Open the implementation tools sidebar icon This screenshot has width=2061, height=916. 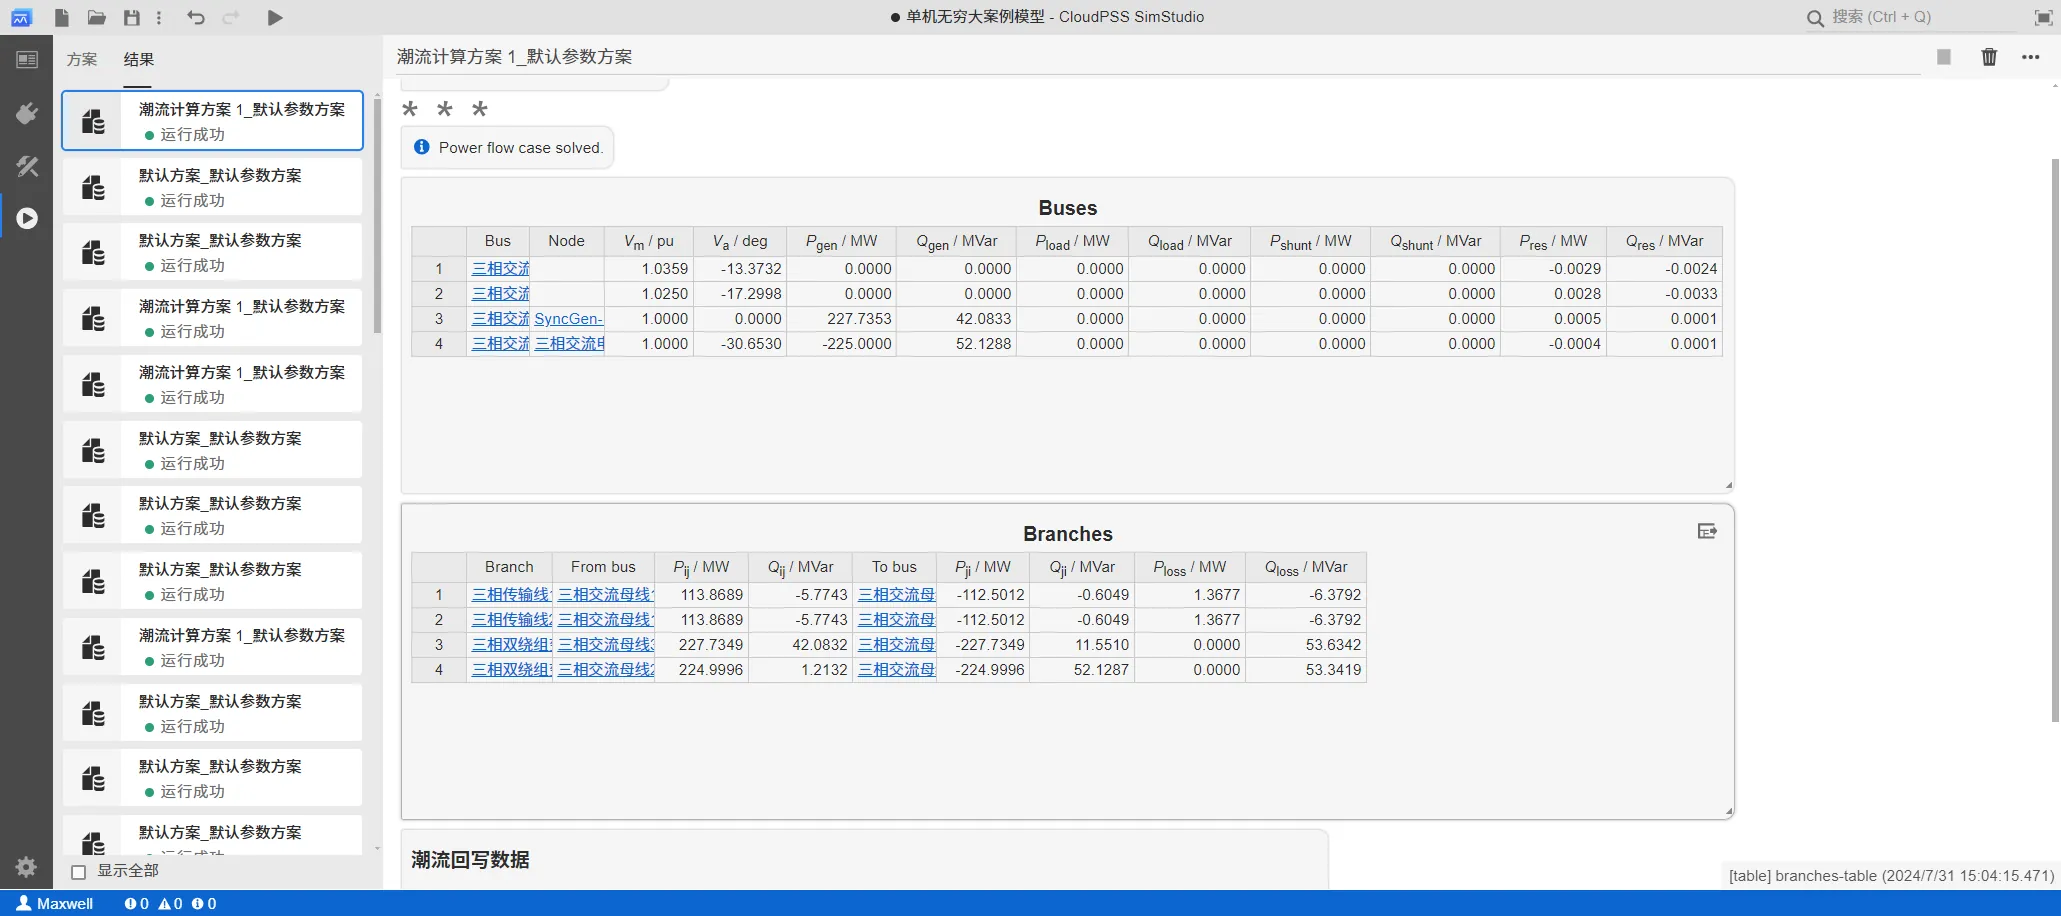27,166
